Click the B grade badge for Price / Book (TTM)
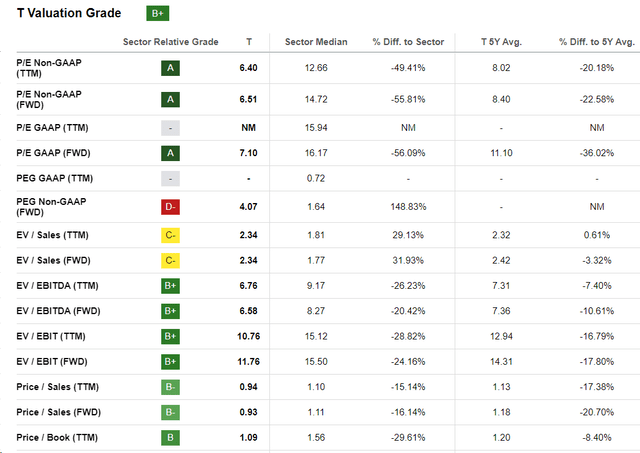The height and width of the screenshot is (453, 640). point(171,437)
